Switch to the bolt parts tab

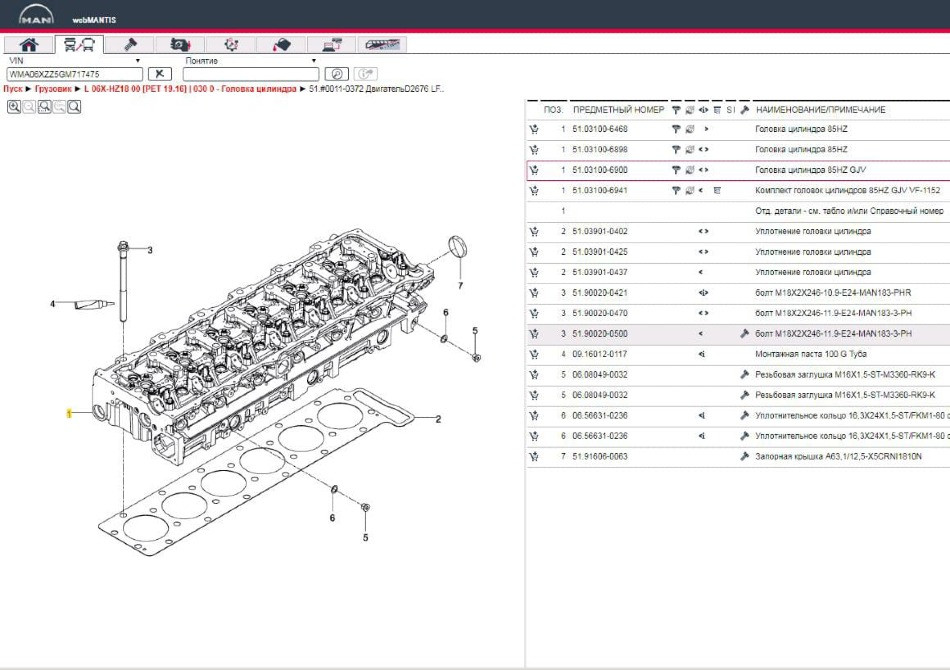(x=130, y=44)
